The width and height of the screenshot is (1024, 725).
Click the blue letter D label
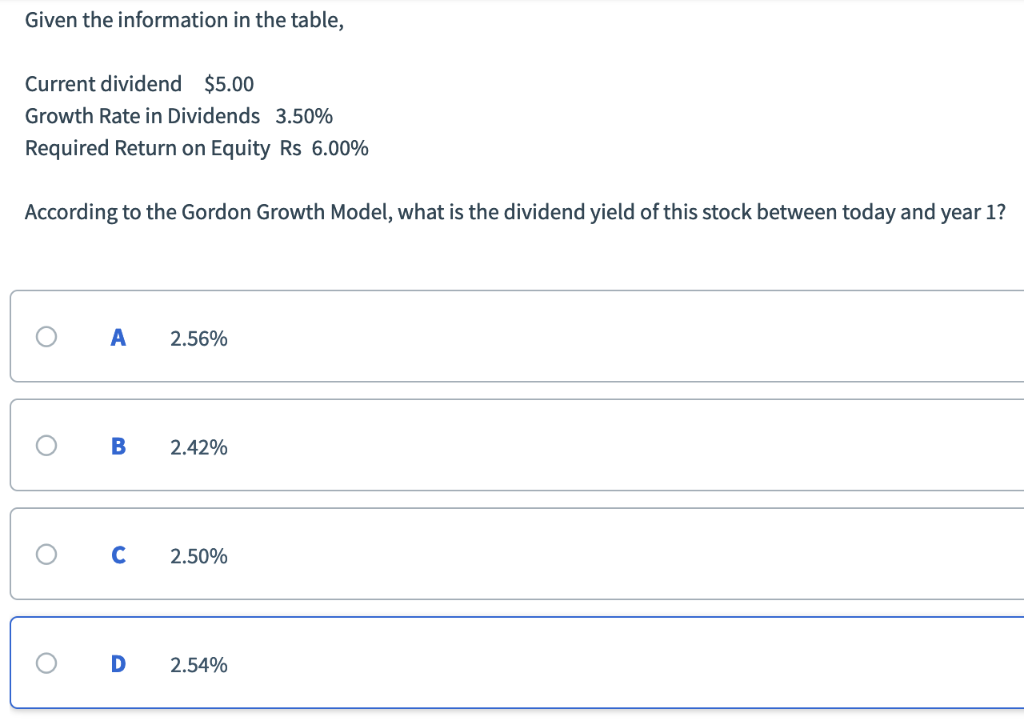118,662
